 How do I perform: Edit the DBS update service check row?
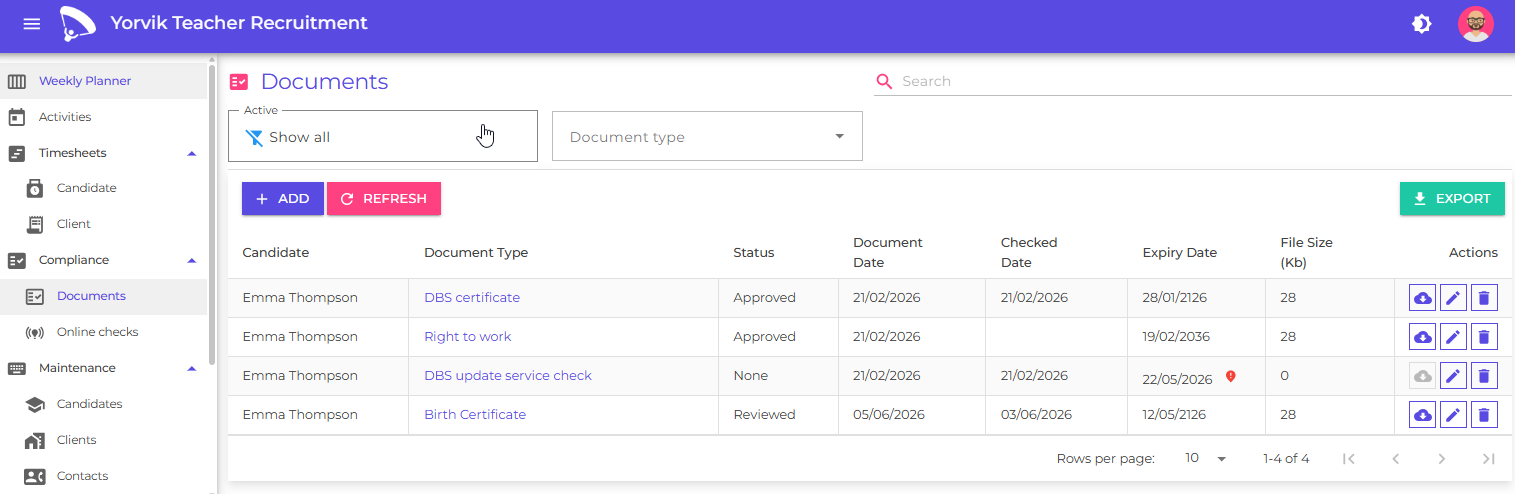[1453, 376]
